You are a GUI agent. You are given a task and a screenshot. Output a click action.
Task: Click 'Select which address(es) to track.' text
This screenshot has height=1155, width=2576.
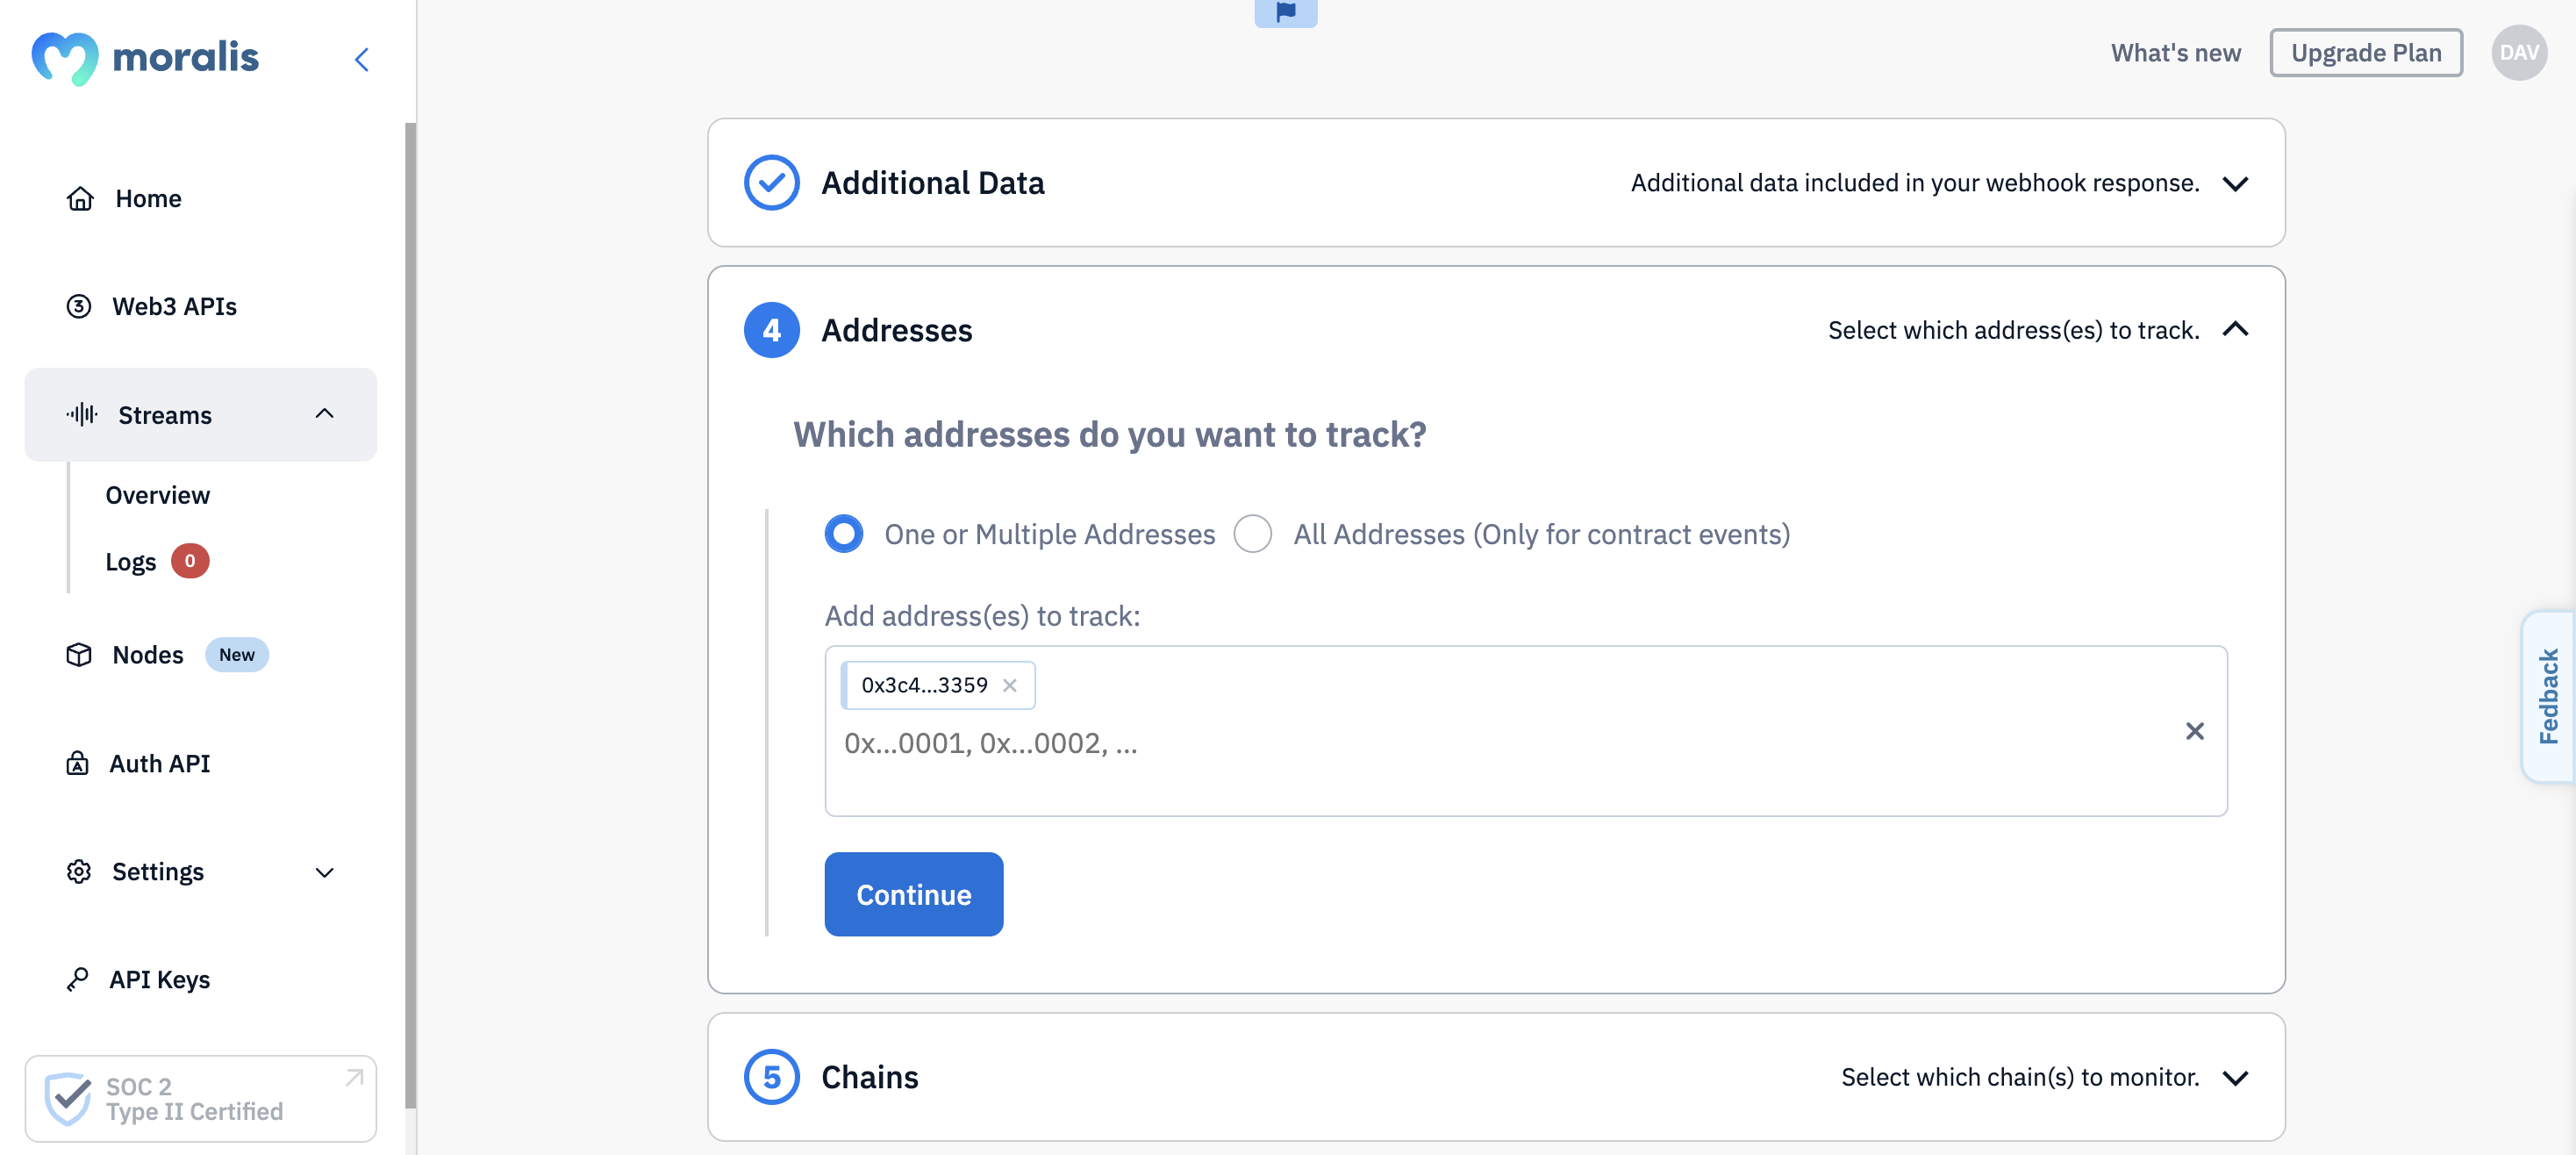[2014, 330]
